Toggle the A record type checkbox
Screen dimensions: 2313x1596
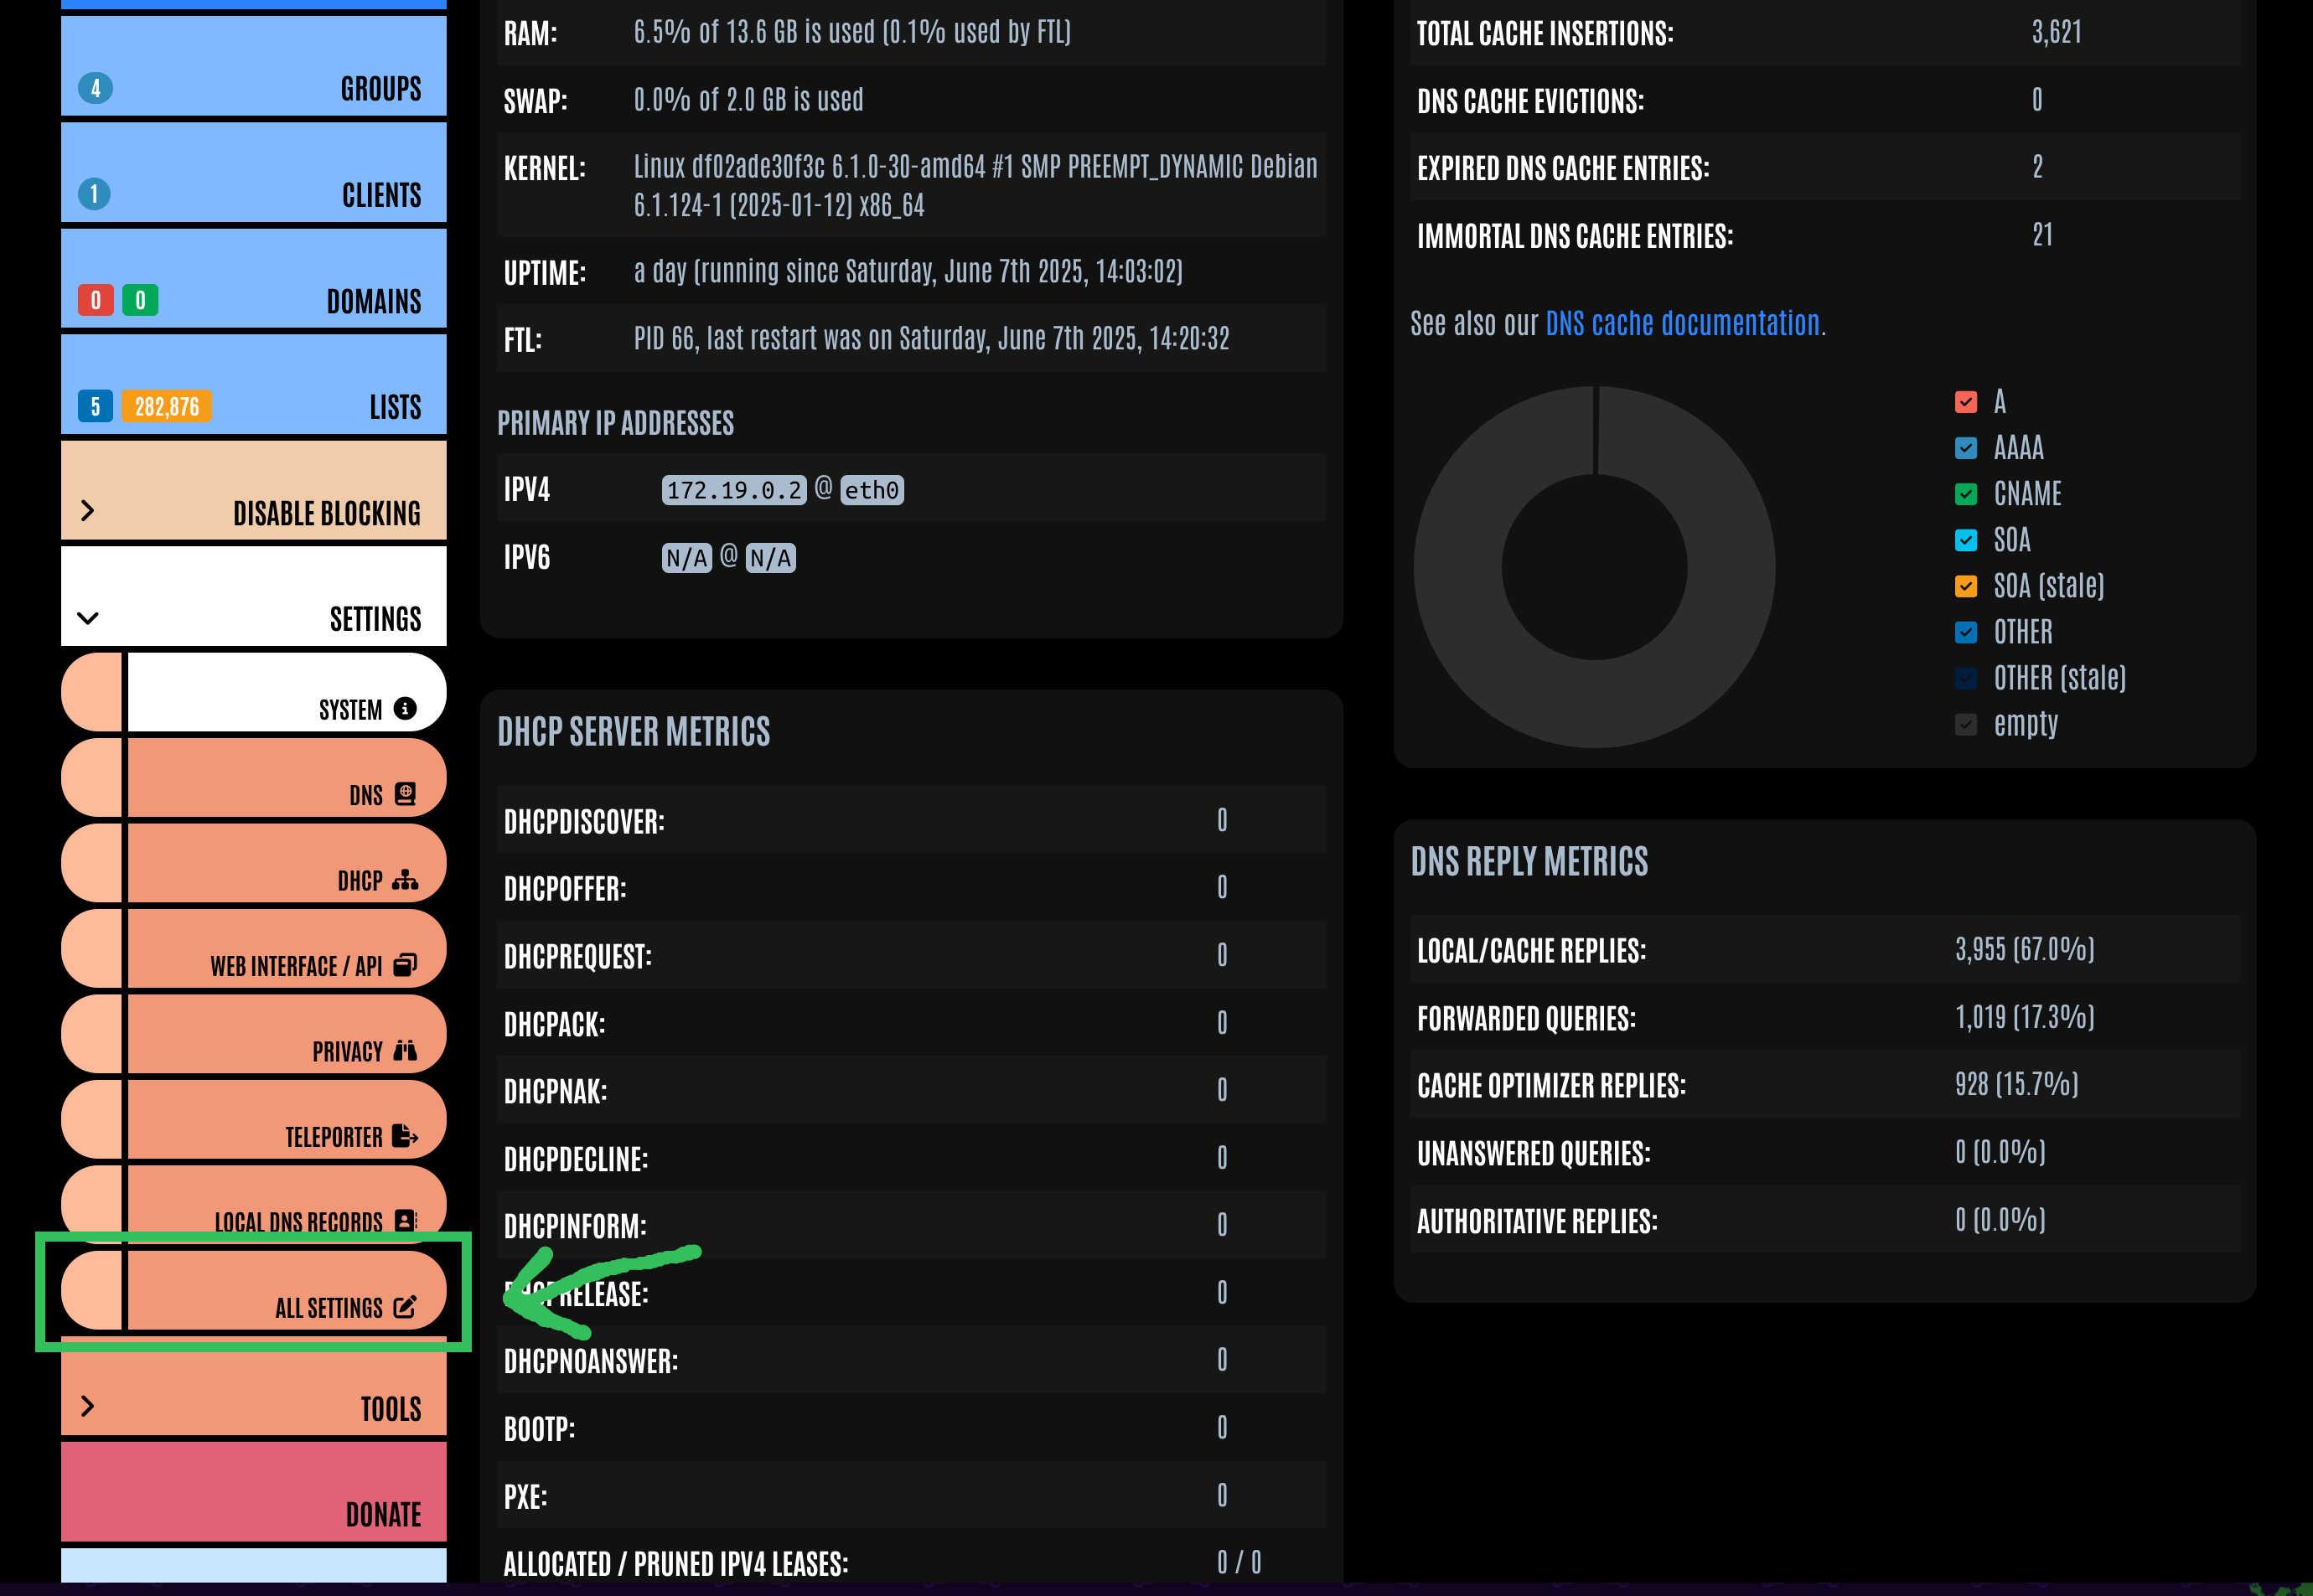pyautogui.click(x=1965, y=402)
